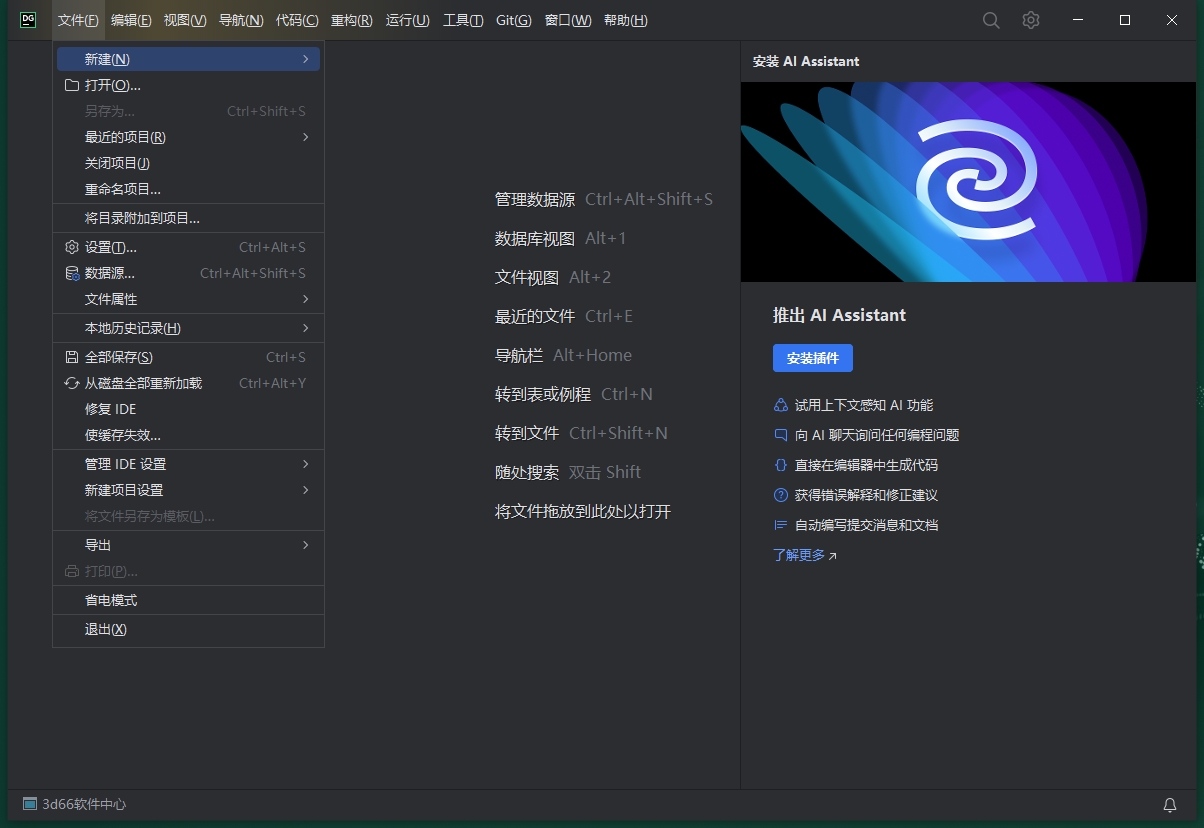Open the 编辑(E) menu
The height and width of the screenshot is (828, 1204).
click(x=131, y=20)
